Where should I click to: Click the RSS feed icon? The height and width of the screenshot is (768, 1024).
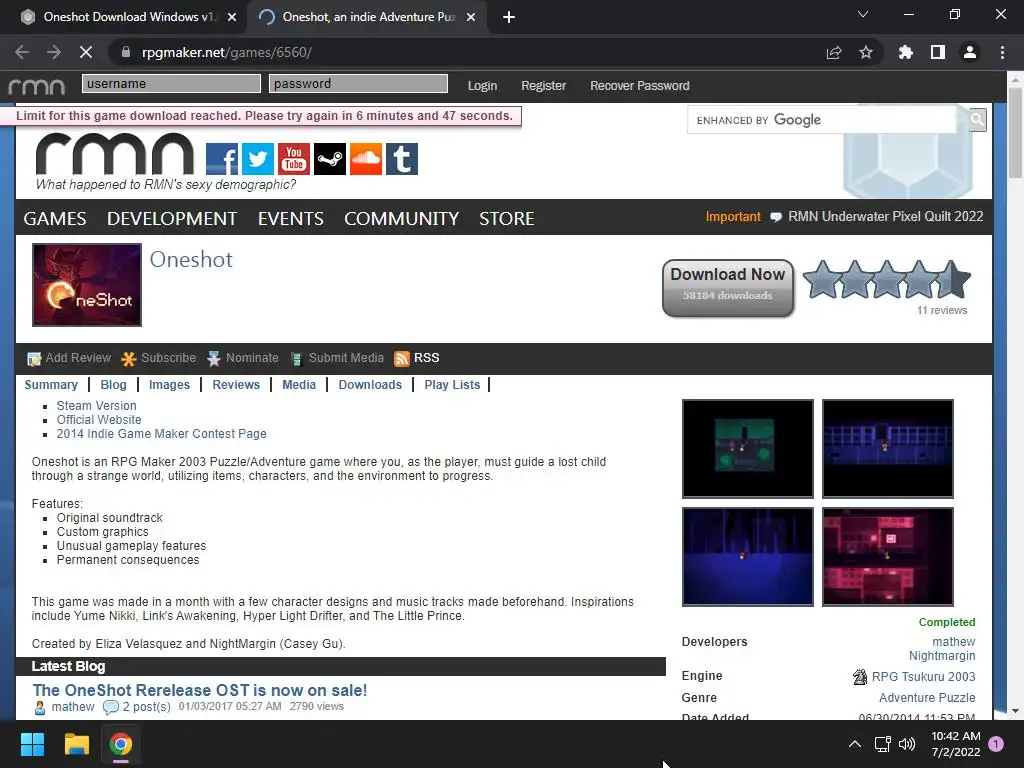pyautogui.click(x=402, y=359)
